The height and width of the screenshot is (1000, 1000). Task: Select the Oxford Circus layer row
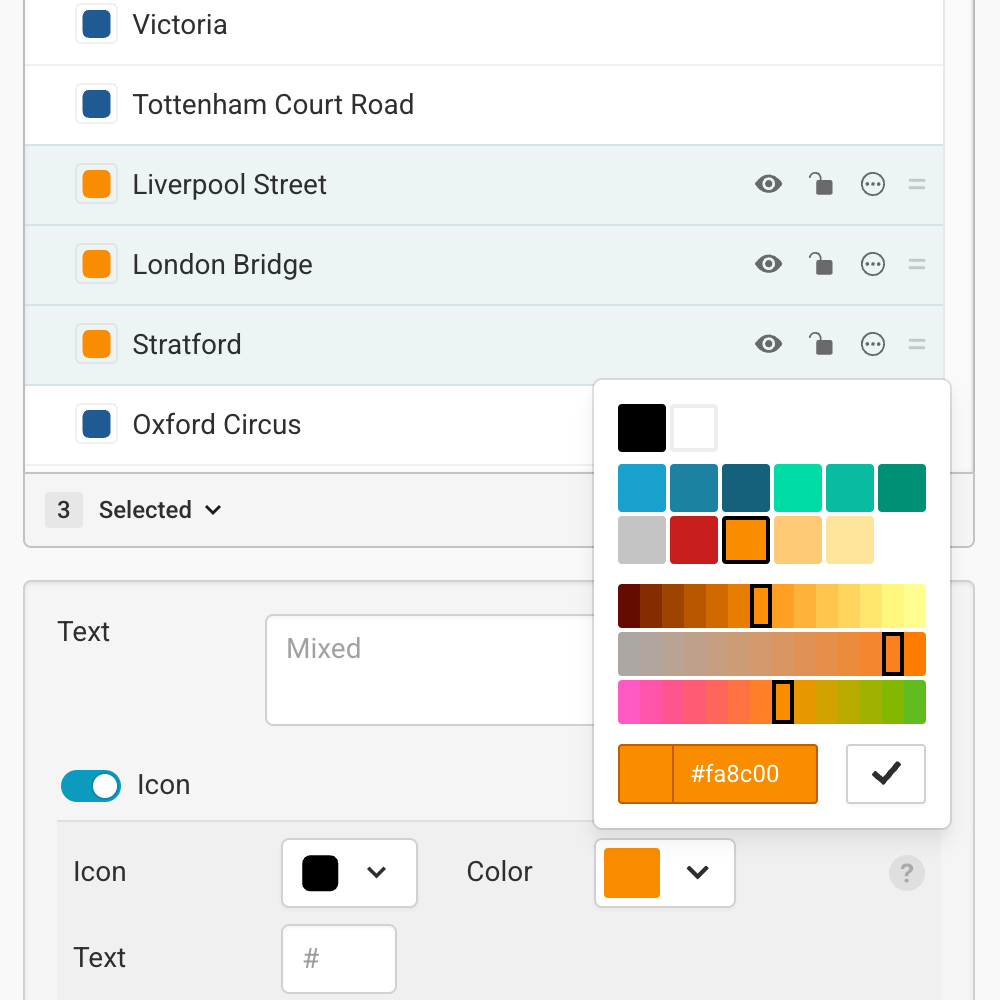tap(300, 424)
